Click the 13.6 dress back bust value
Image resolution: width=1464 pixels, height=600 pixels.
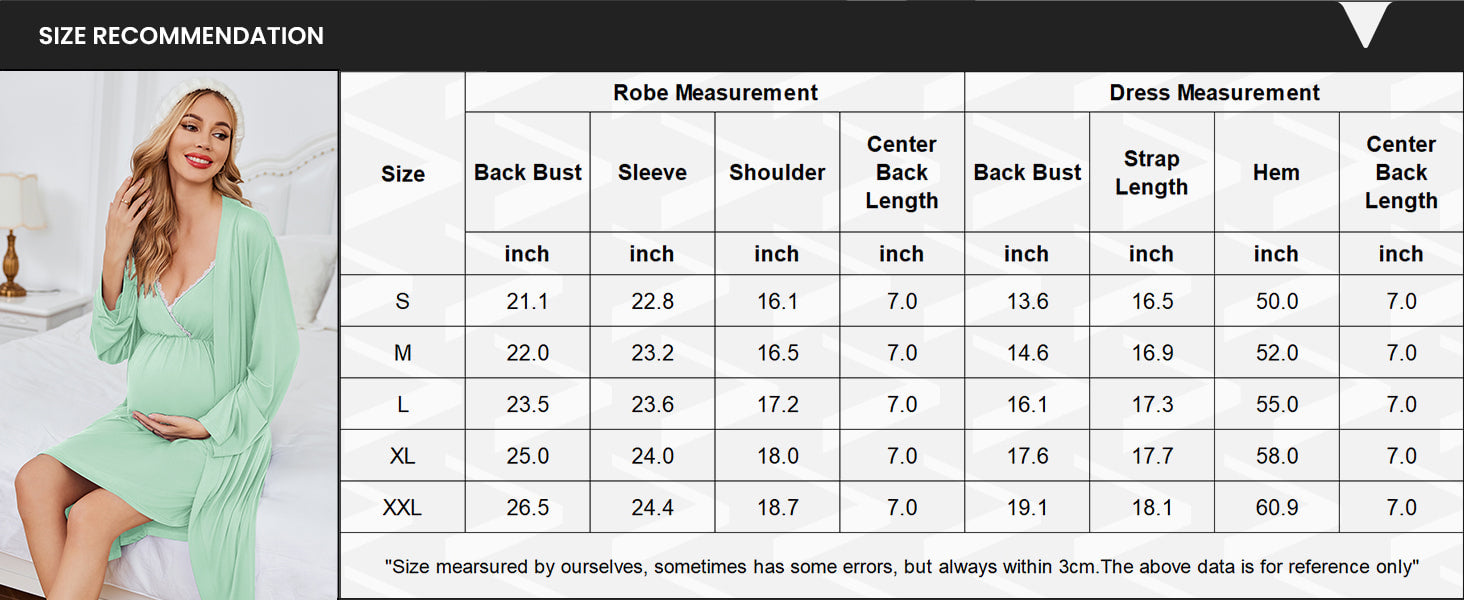1027,301
